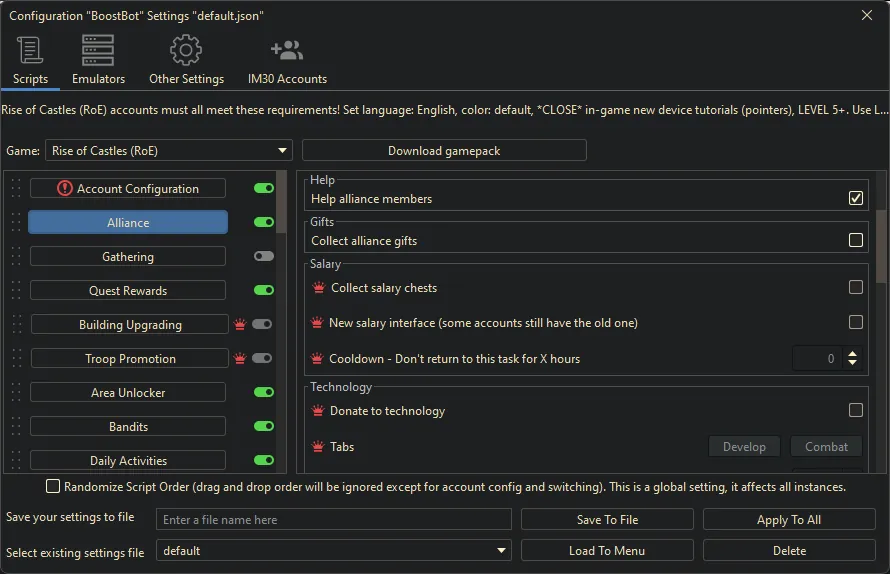Click the drag handle for Area Unlocker

coord(16,392)
